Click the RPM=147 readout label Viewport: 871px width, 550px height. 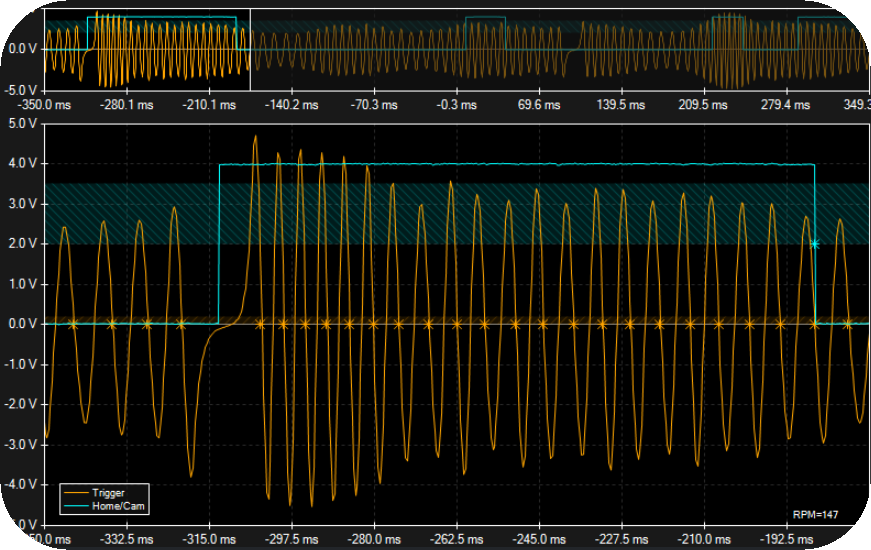[813, 514]
